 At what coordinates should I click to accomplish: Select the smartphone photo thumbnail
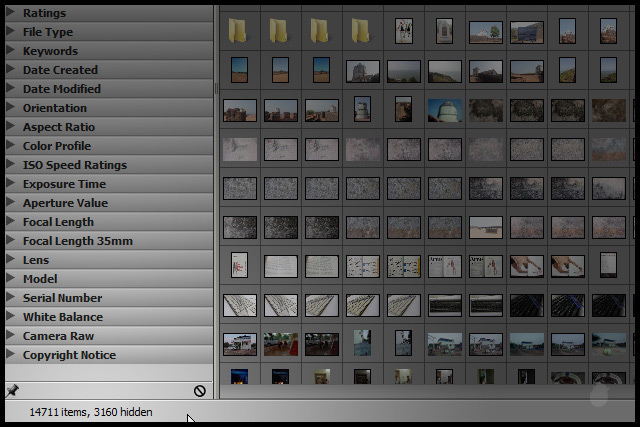[x=608, y=265]
